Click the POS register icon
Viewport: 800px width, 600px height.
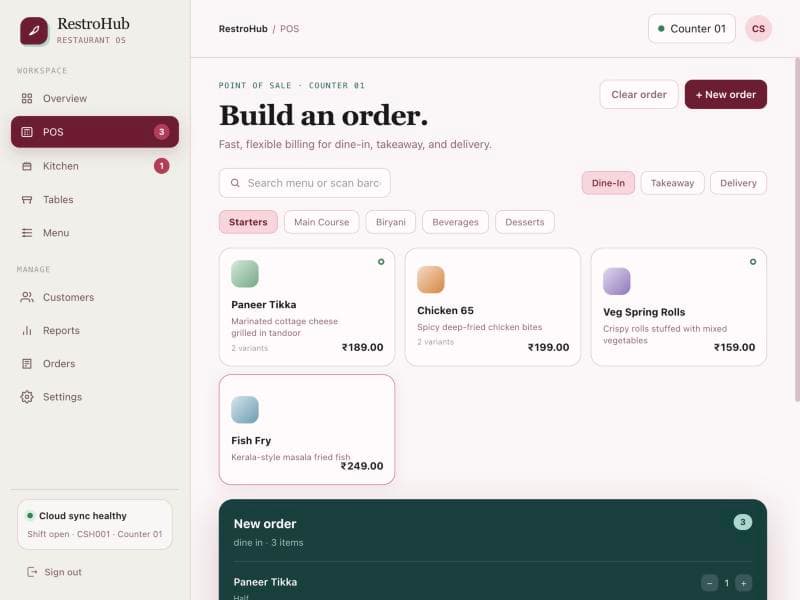click(27, 132)
